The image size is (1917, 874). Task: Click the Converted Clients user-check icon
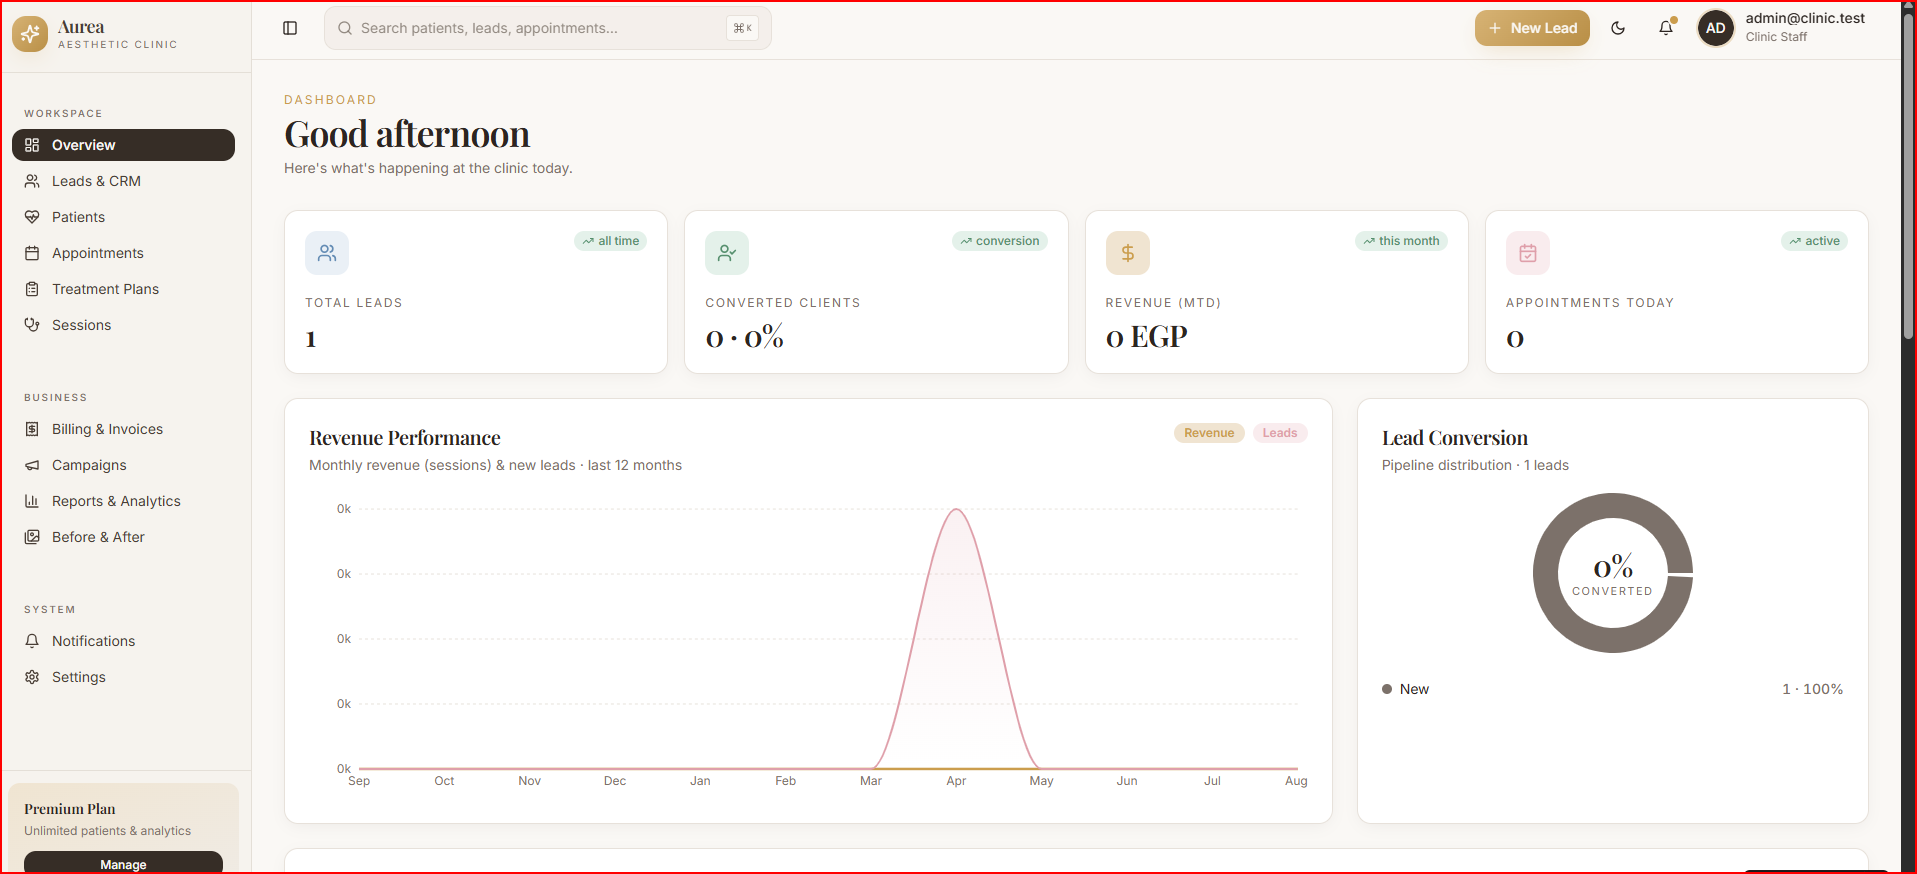pyautogui.click(x=727, y=253)
